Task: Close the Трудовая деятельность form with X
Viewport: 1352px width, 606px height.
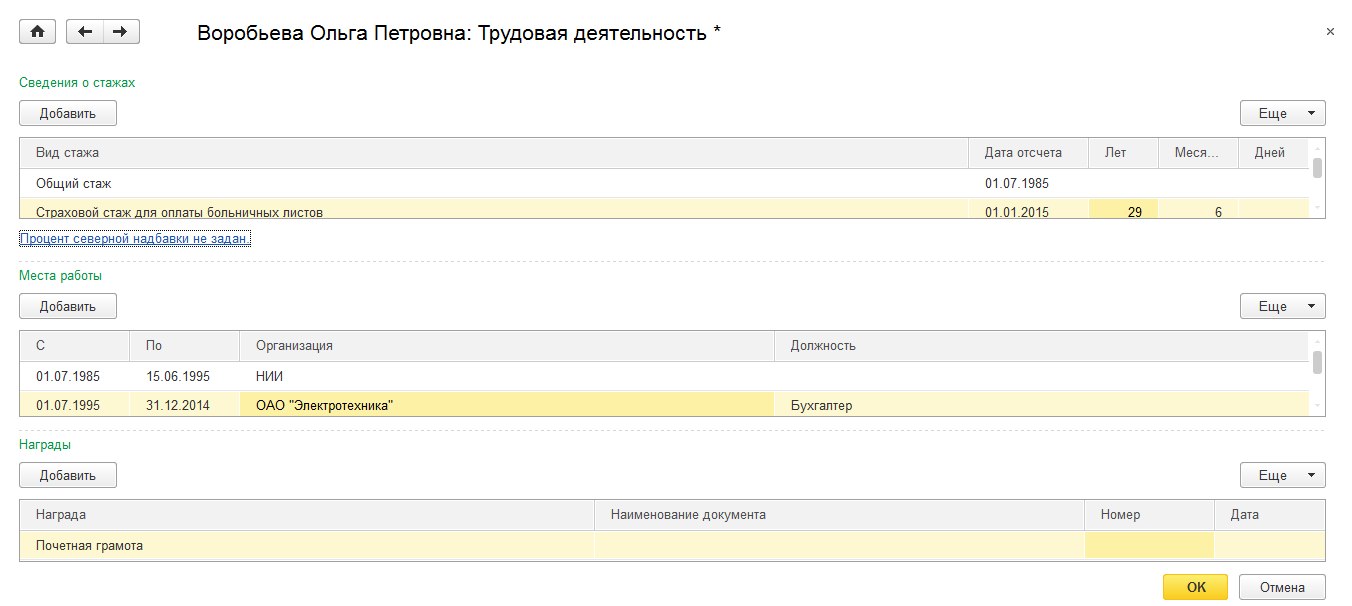Action: 1330,32
